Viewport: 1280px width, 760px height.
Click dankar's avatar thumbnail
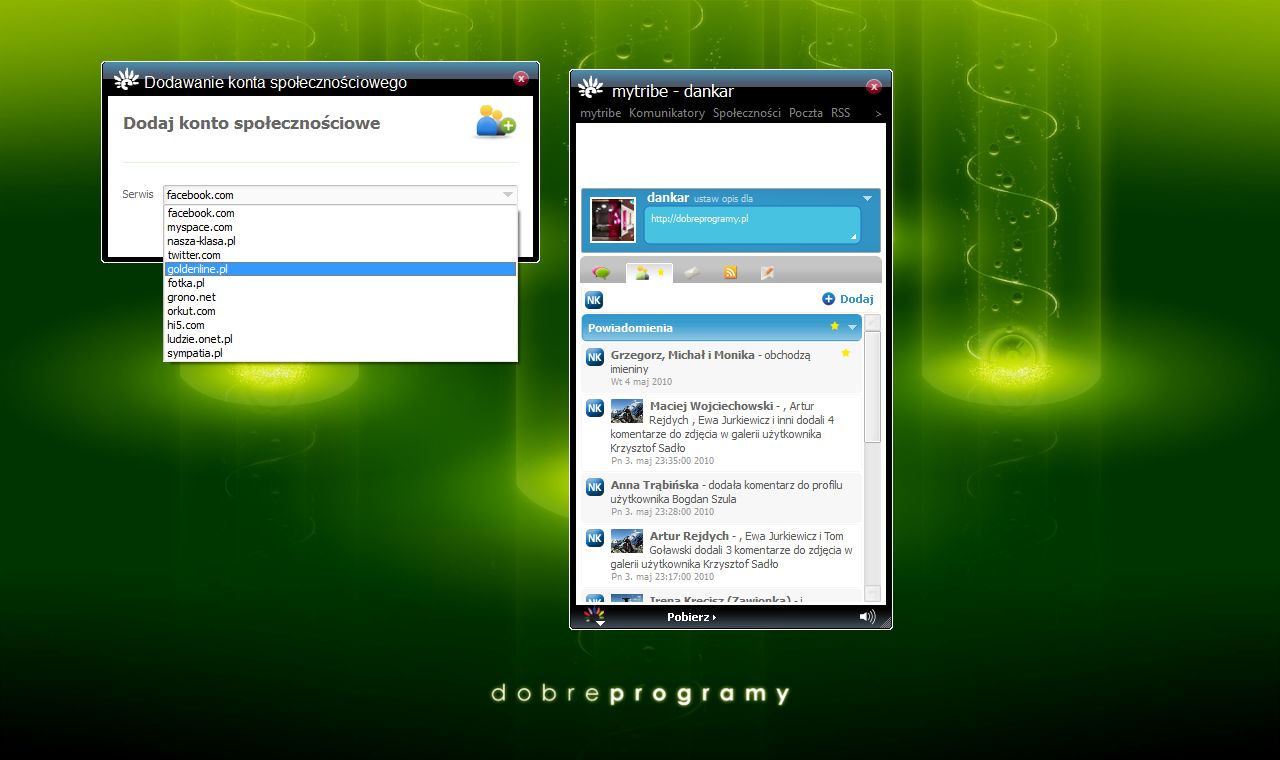(x=613, y=219)
